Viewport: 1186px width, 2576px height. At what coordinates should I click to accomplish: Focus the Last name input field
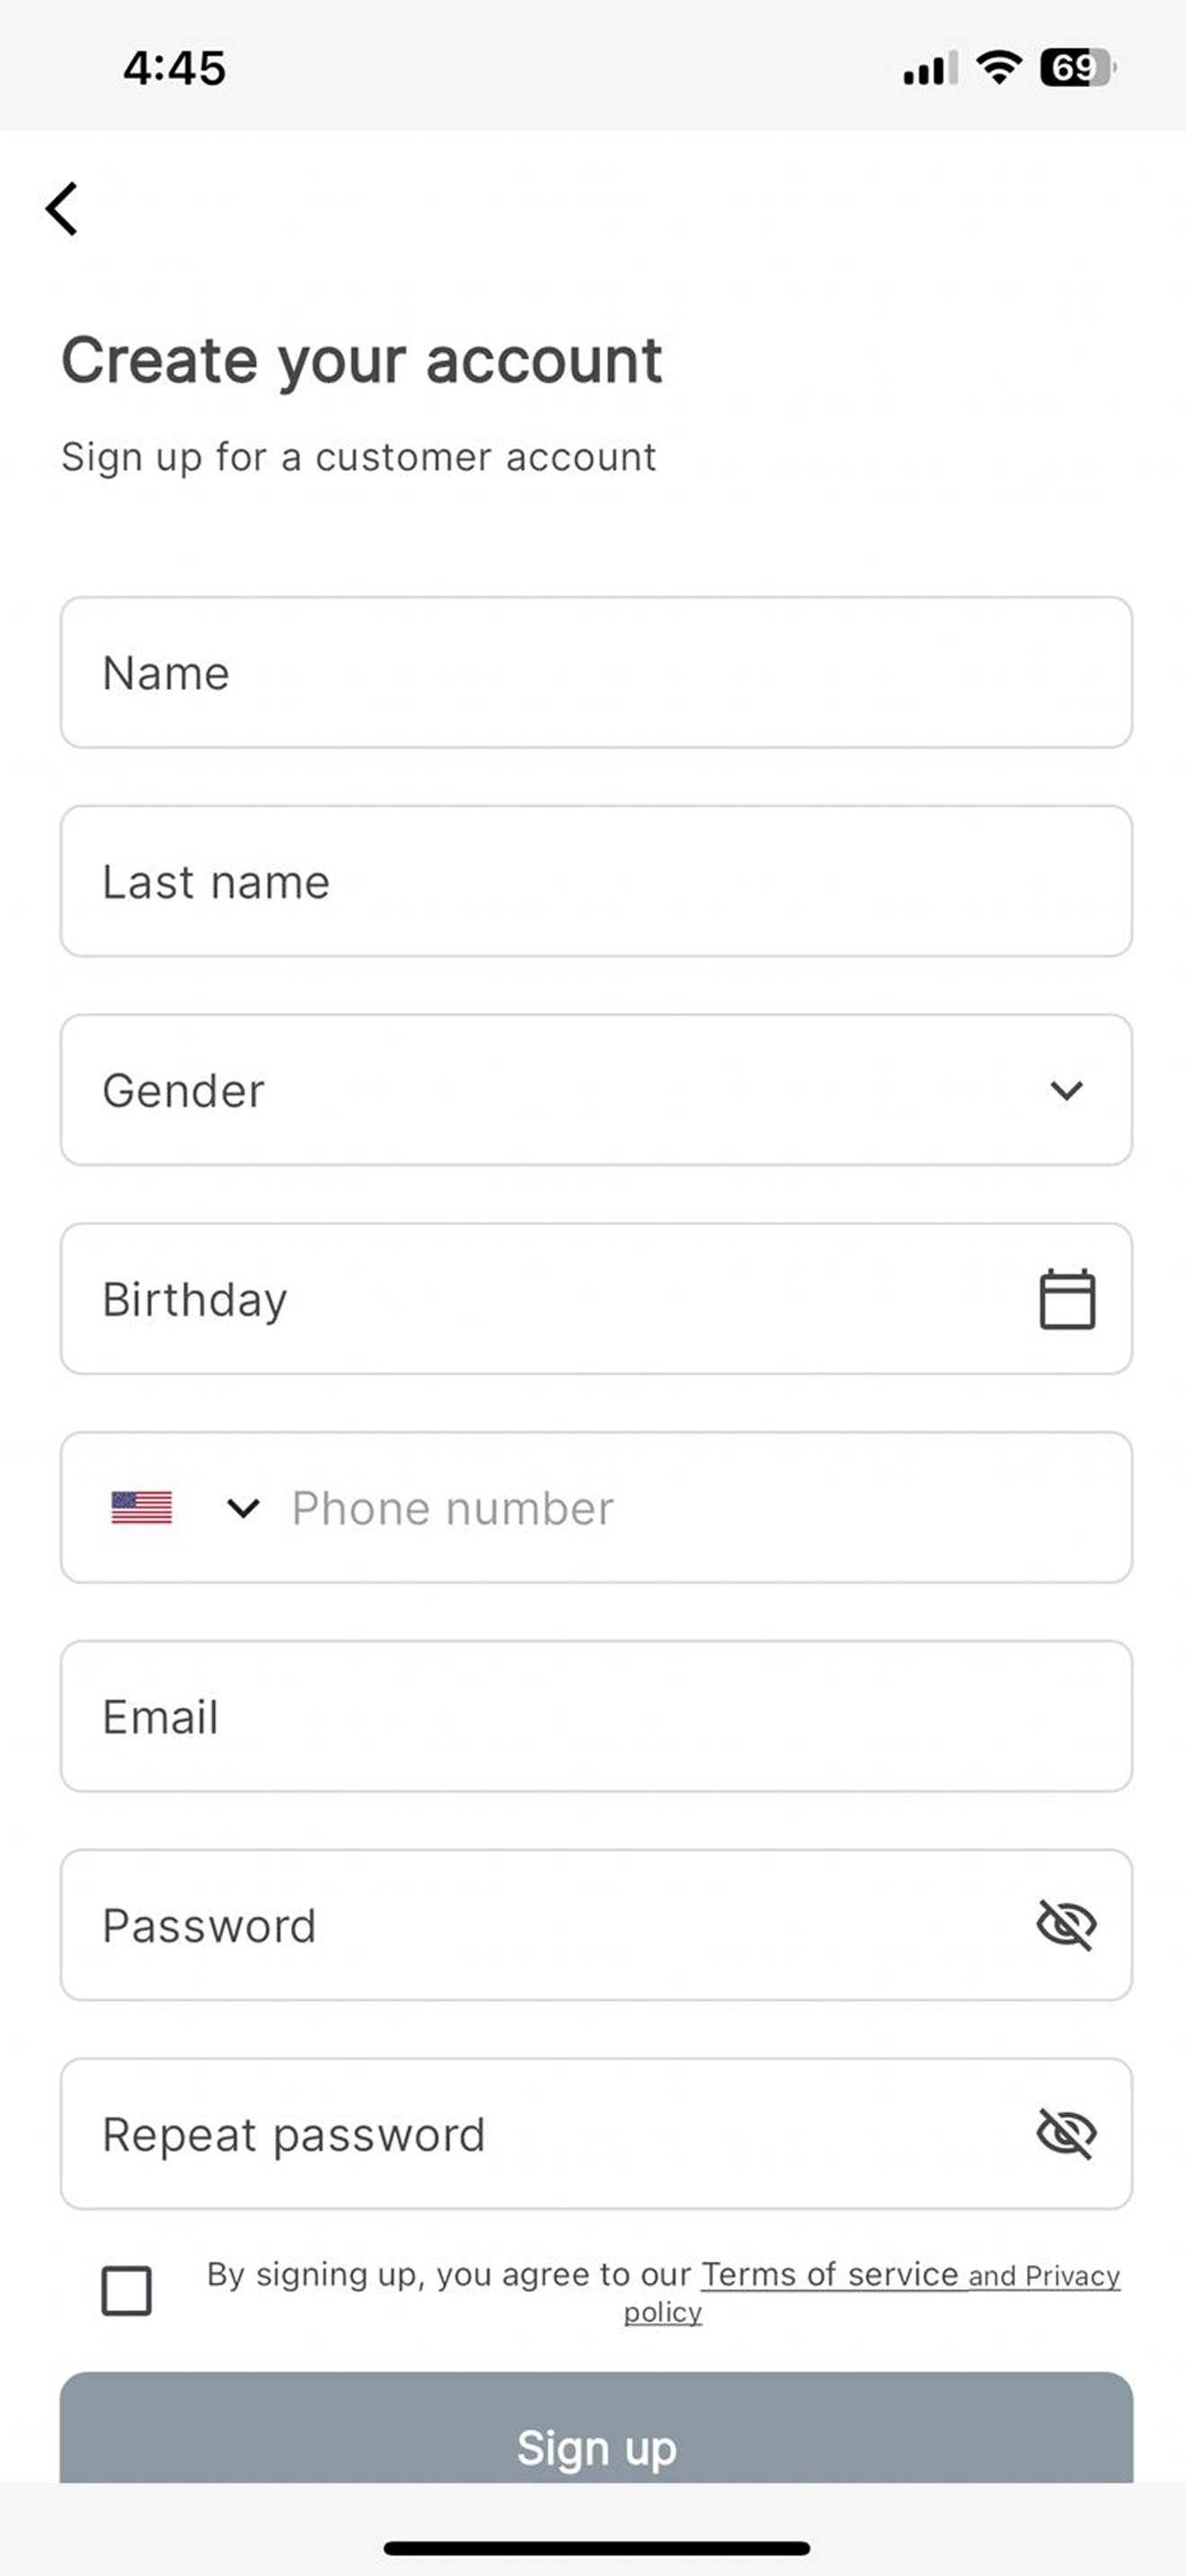(596, 881)
